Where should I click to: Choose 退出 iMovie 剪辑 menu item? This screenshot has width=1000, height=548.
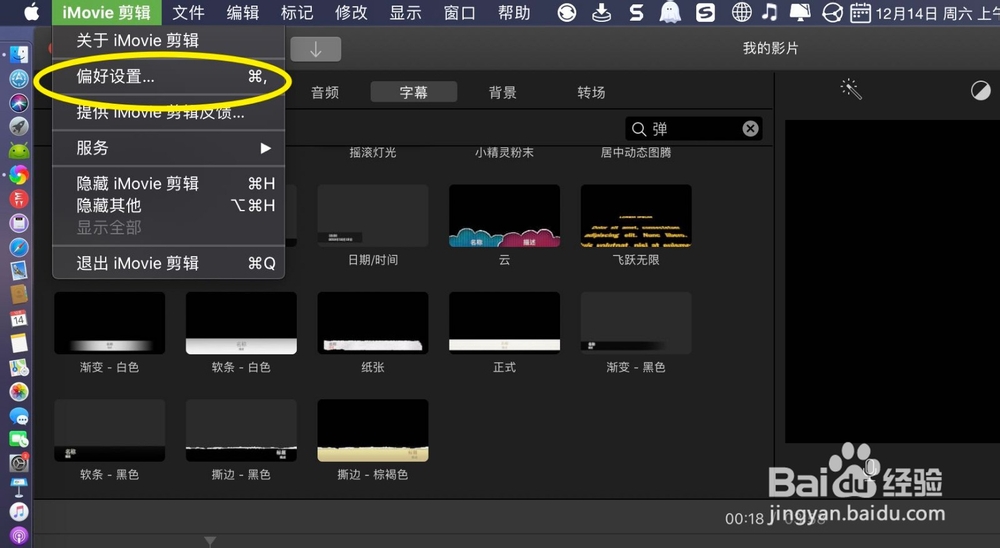168,263
